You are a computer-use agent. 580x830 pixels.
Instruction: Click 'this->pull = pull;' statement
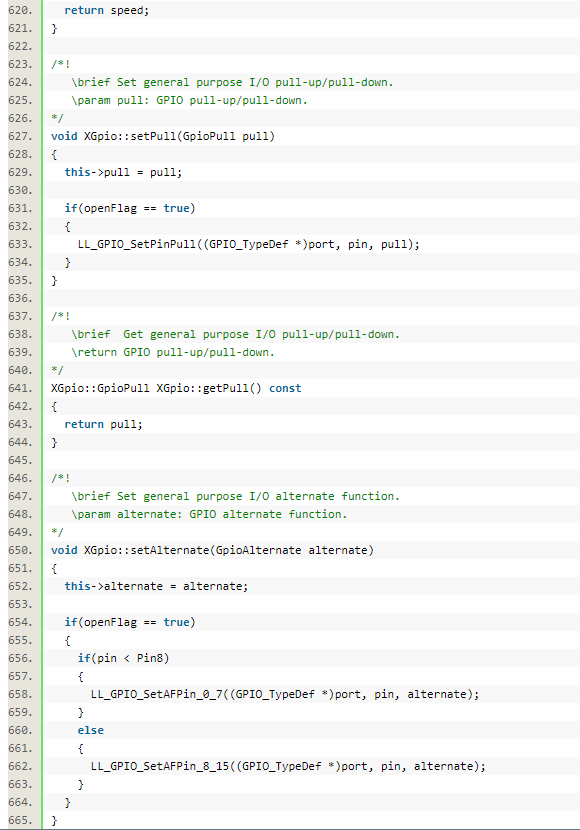[123, 172]
